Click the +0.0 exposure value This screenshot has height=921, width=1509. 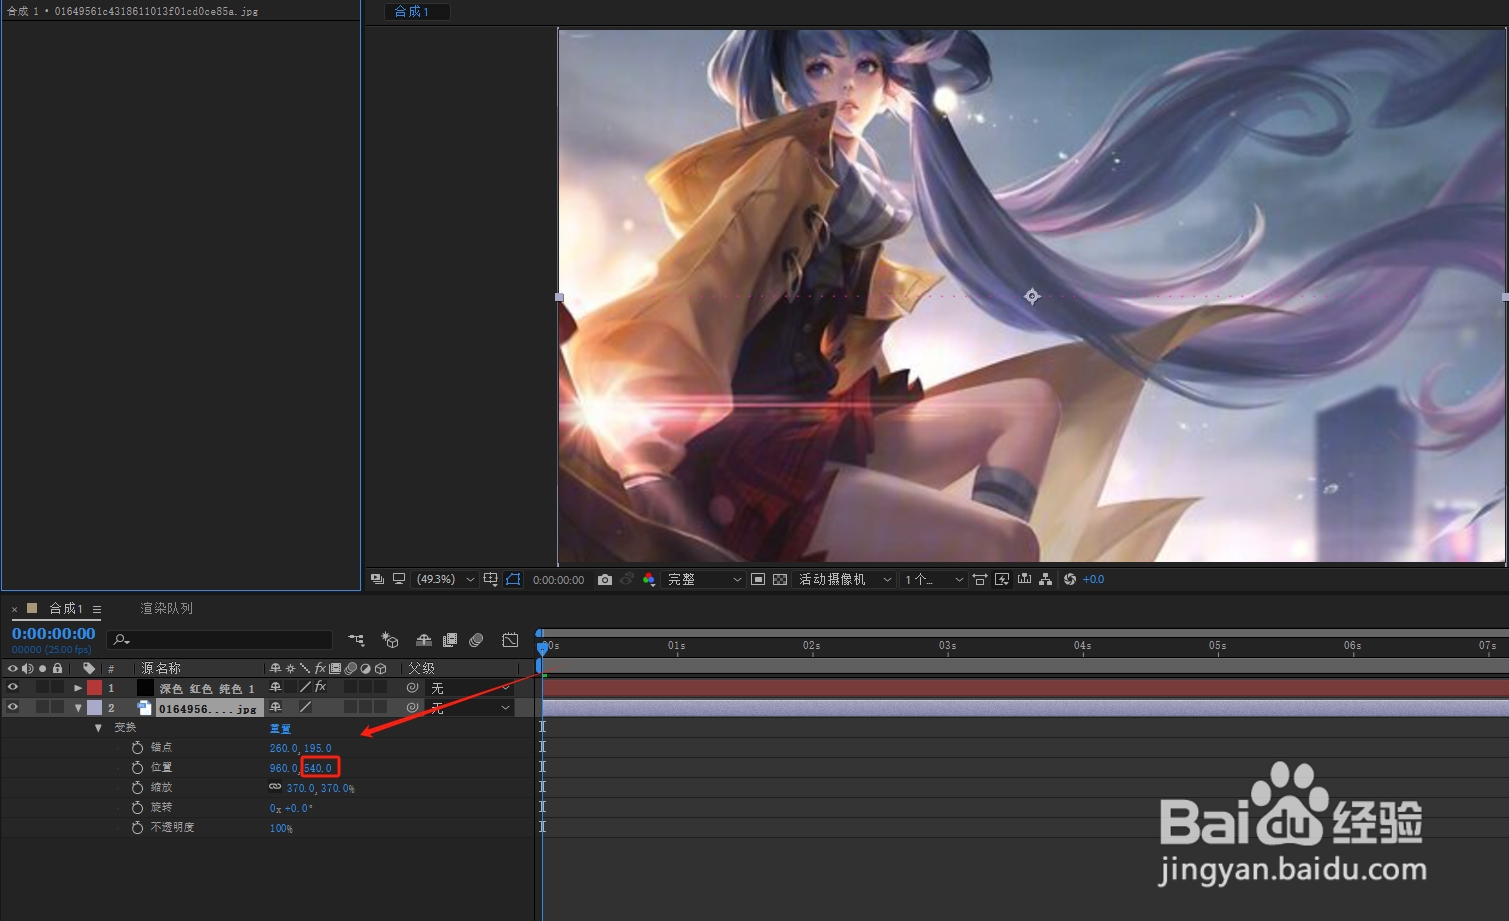(x=1093, y=579)
